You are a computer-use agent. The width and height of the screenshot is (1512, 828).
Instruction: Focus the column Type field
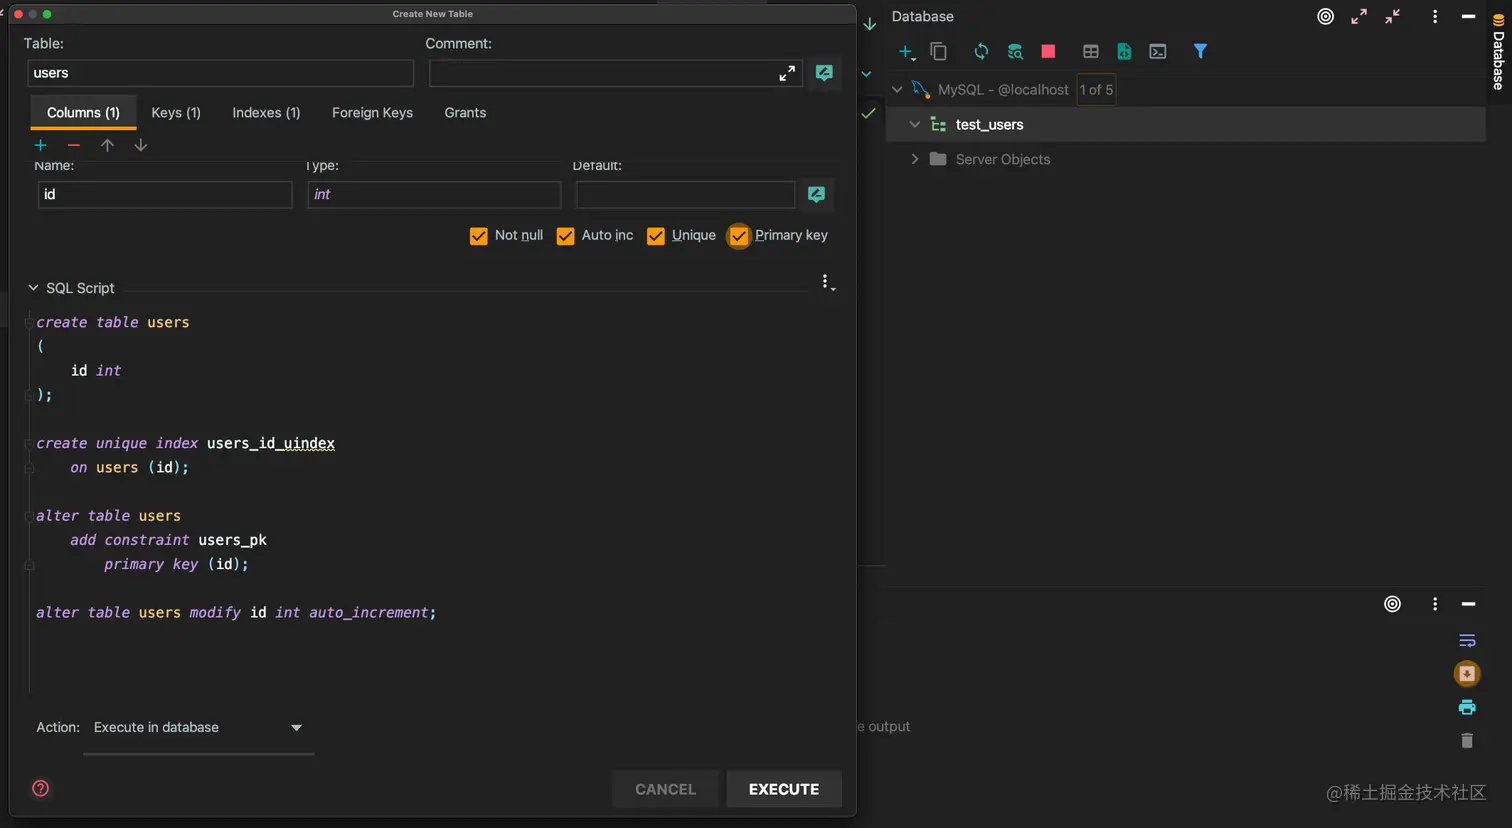[x=434, y=194]
